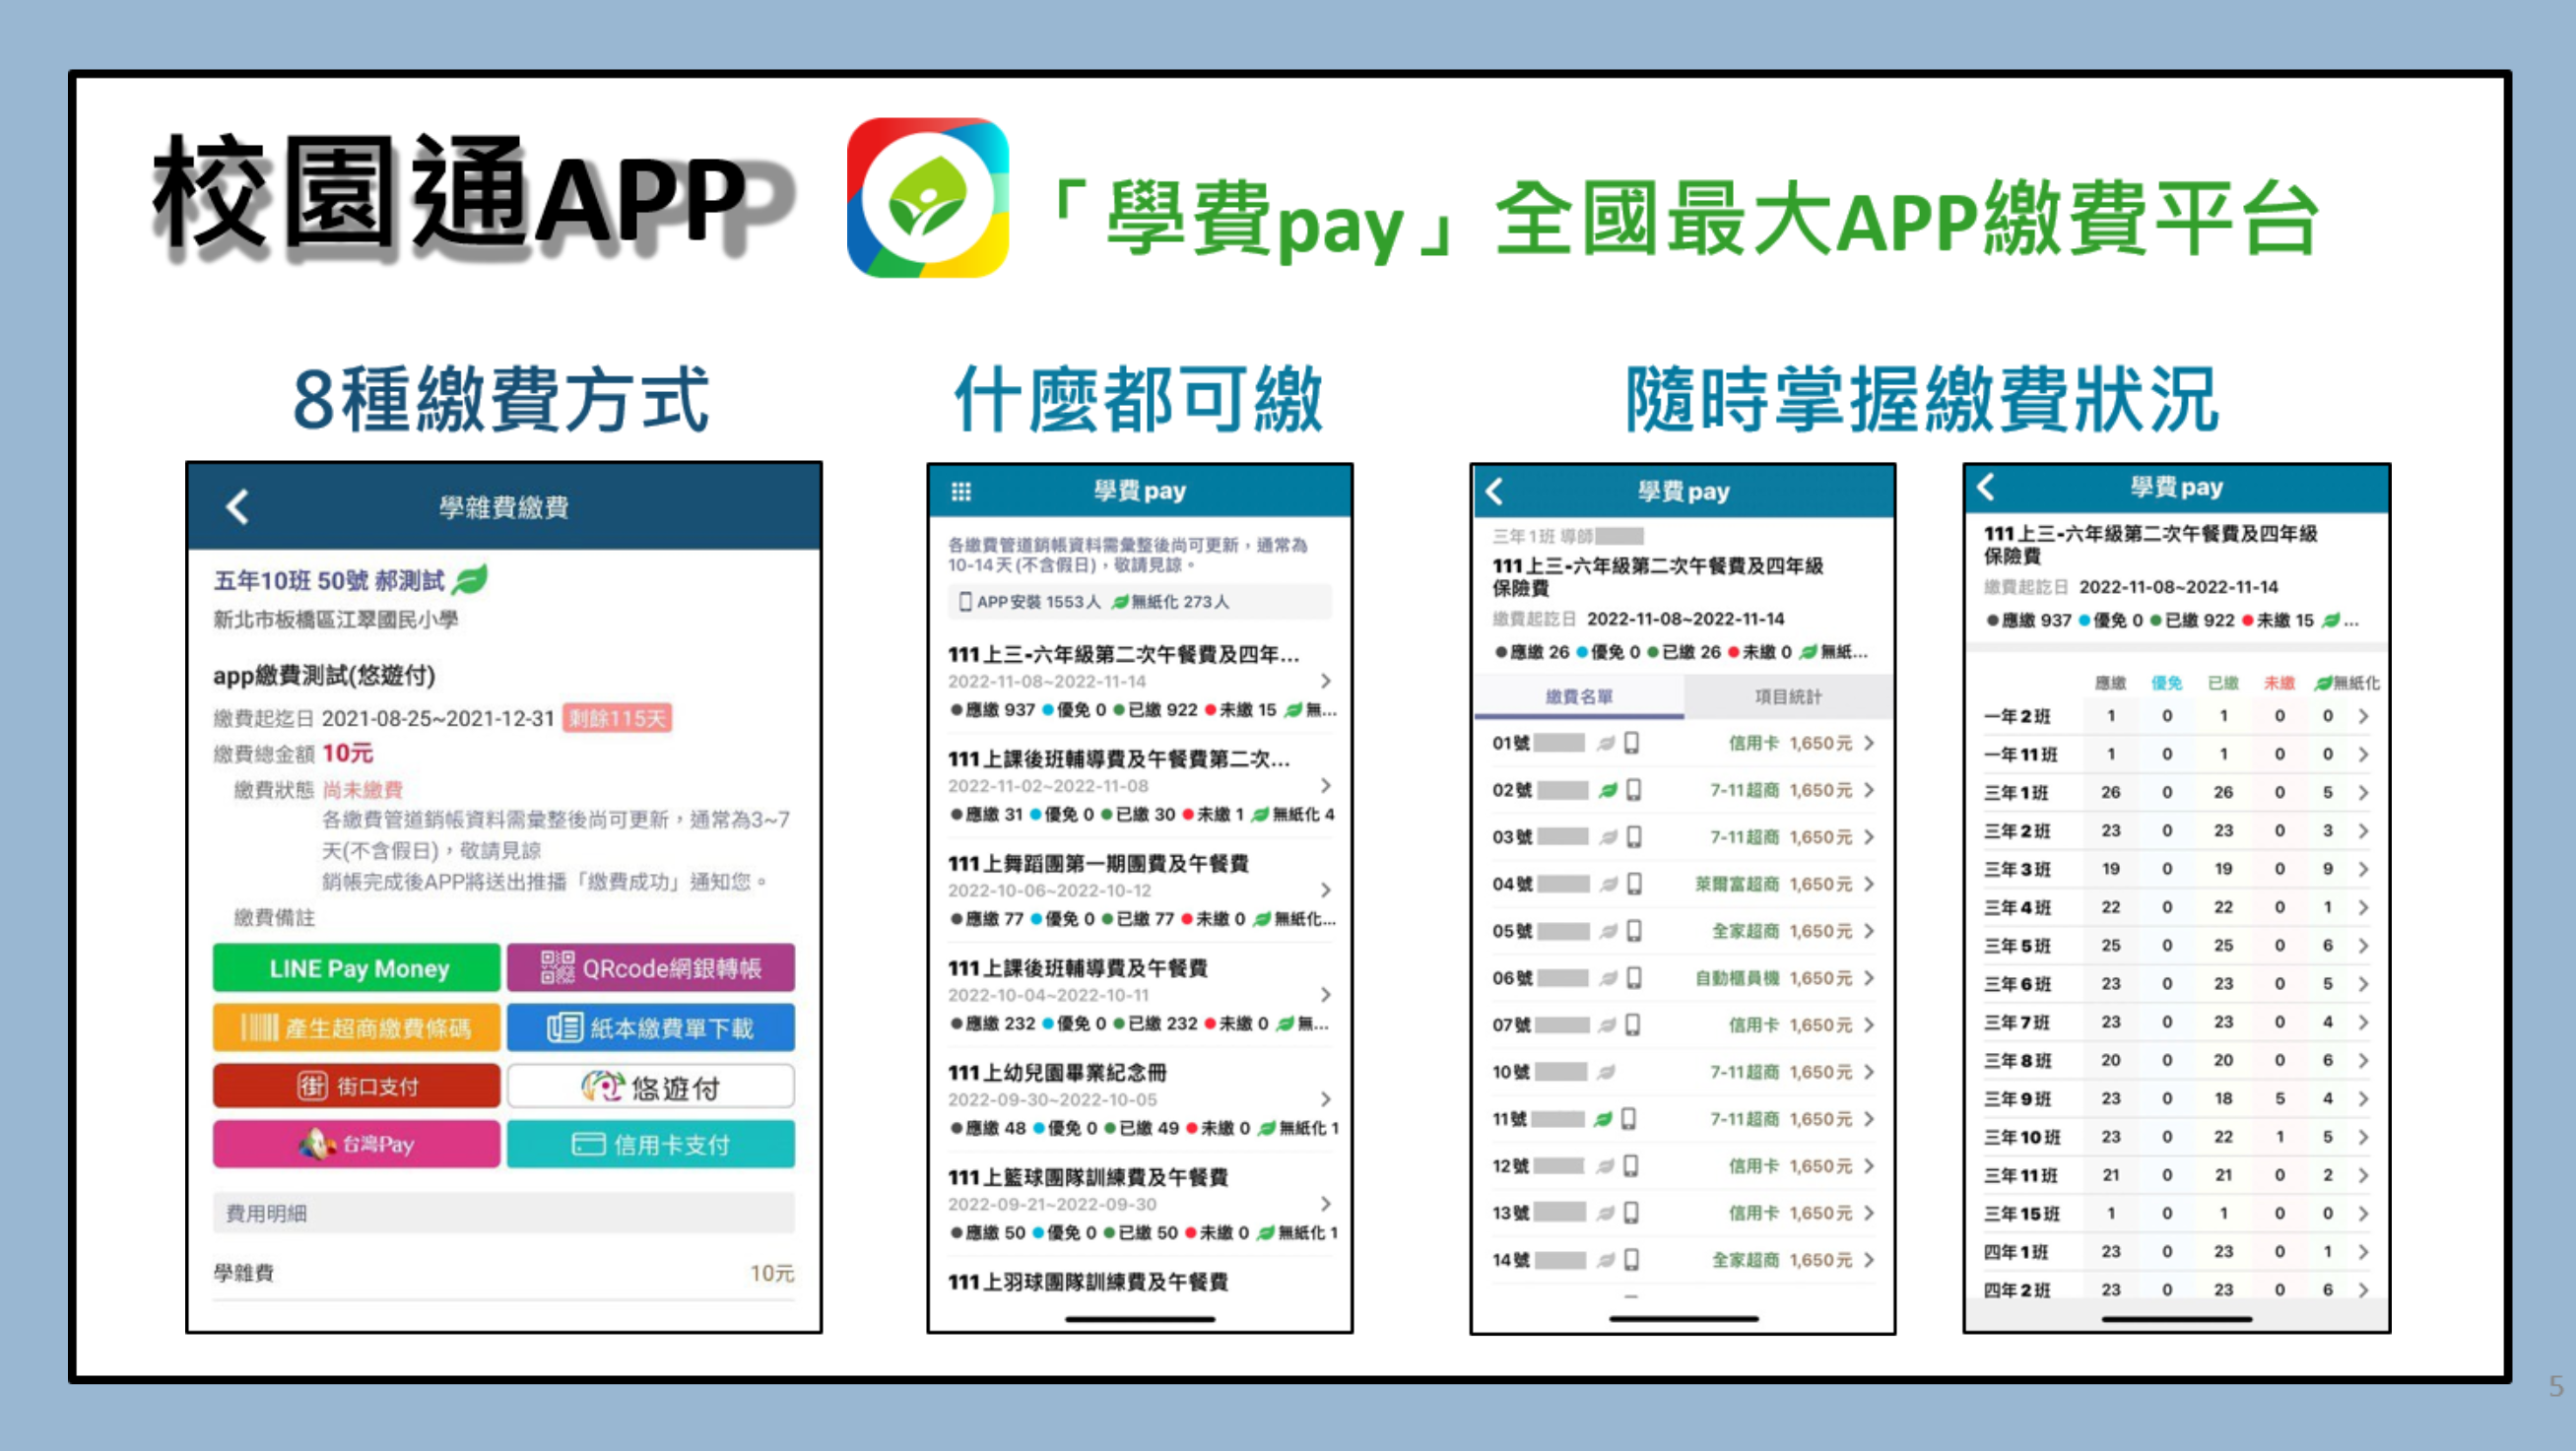Click the green leaf icon on row 02號
This screenshot has height=1451, width=2576.
pyautogui.click(x=1607, y=790)
